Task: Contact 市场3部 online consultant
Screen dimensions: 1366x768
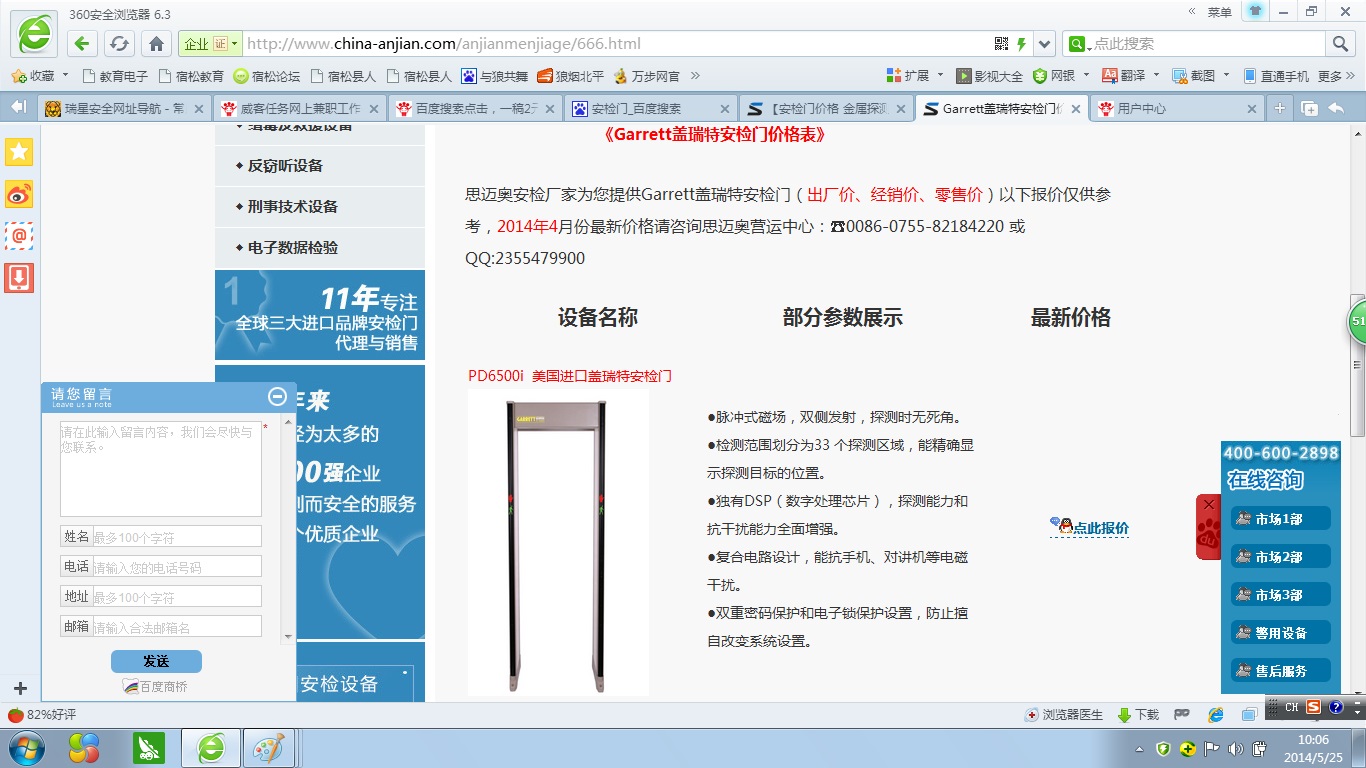Action: pyautogui.click(x=1281, y=594)
